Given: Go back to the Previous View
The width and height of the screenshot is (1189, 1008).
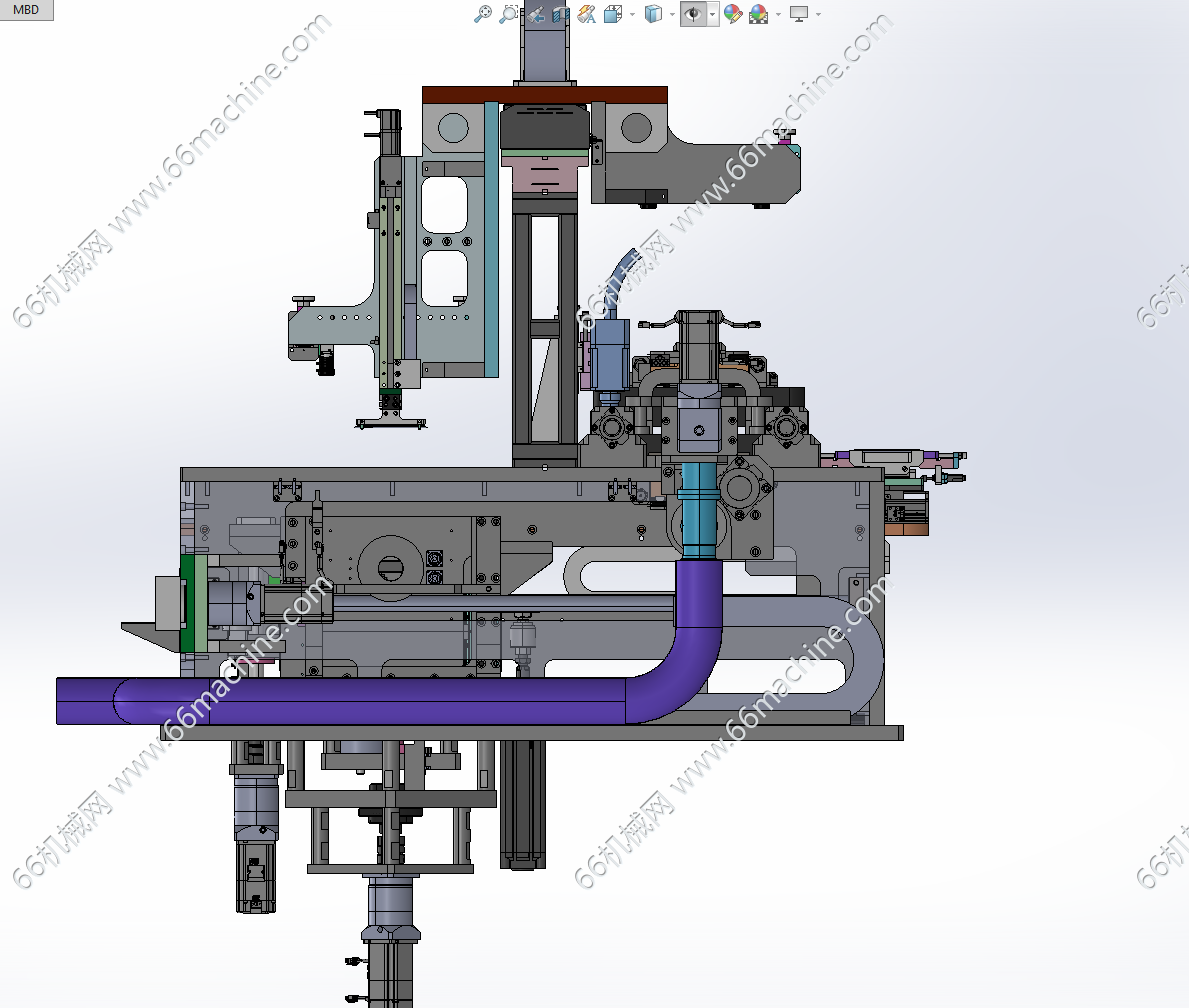Looking at the screenshot, I should (536, 14).
